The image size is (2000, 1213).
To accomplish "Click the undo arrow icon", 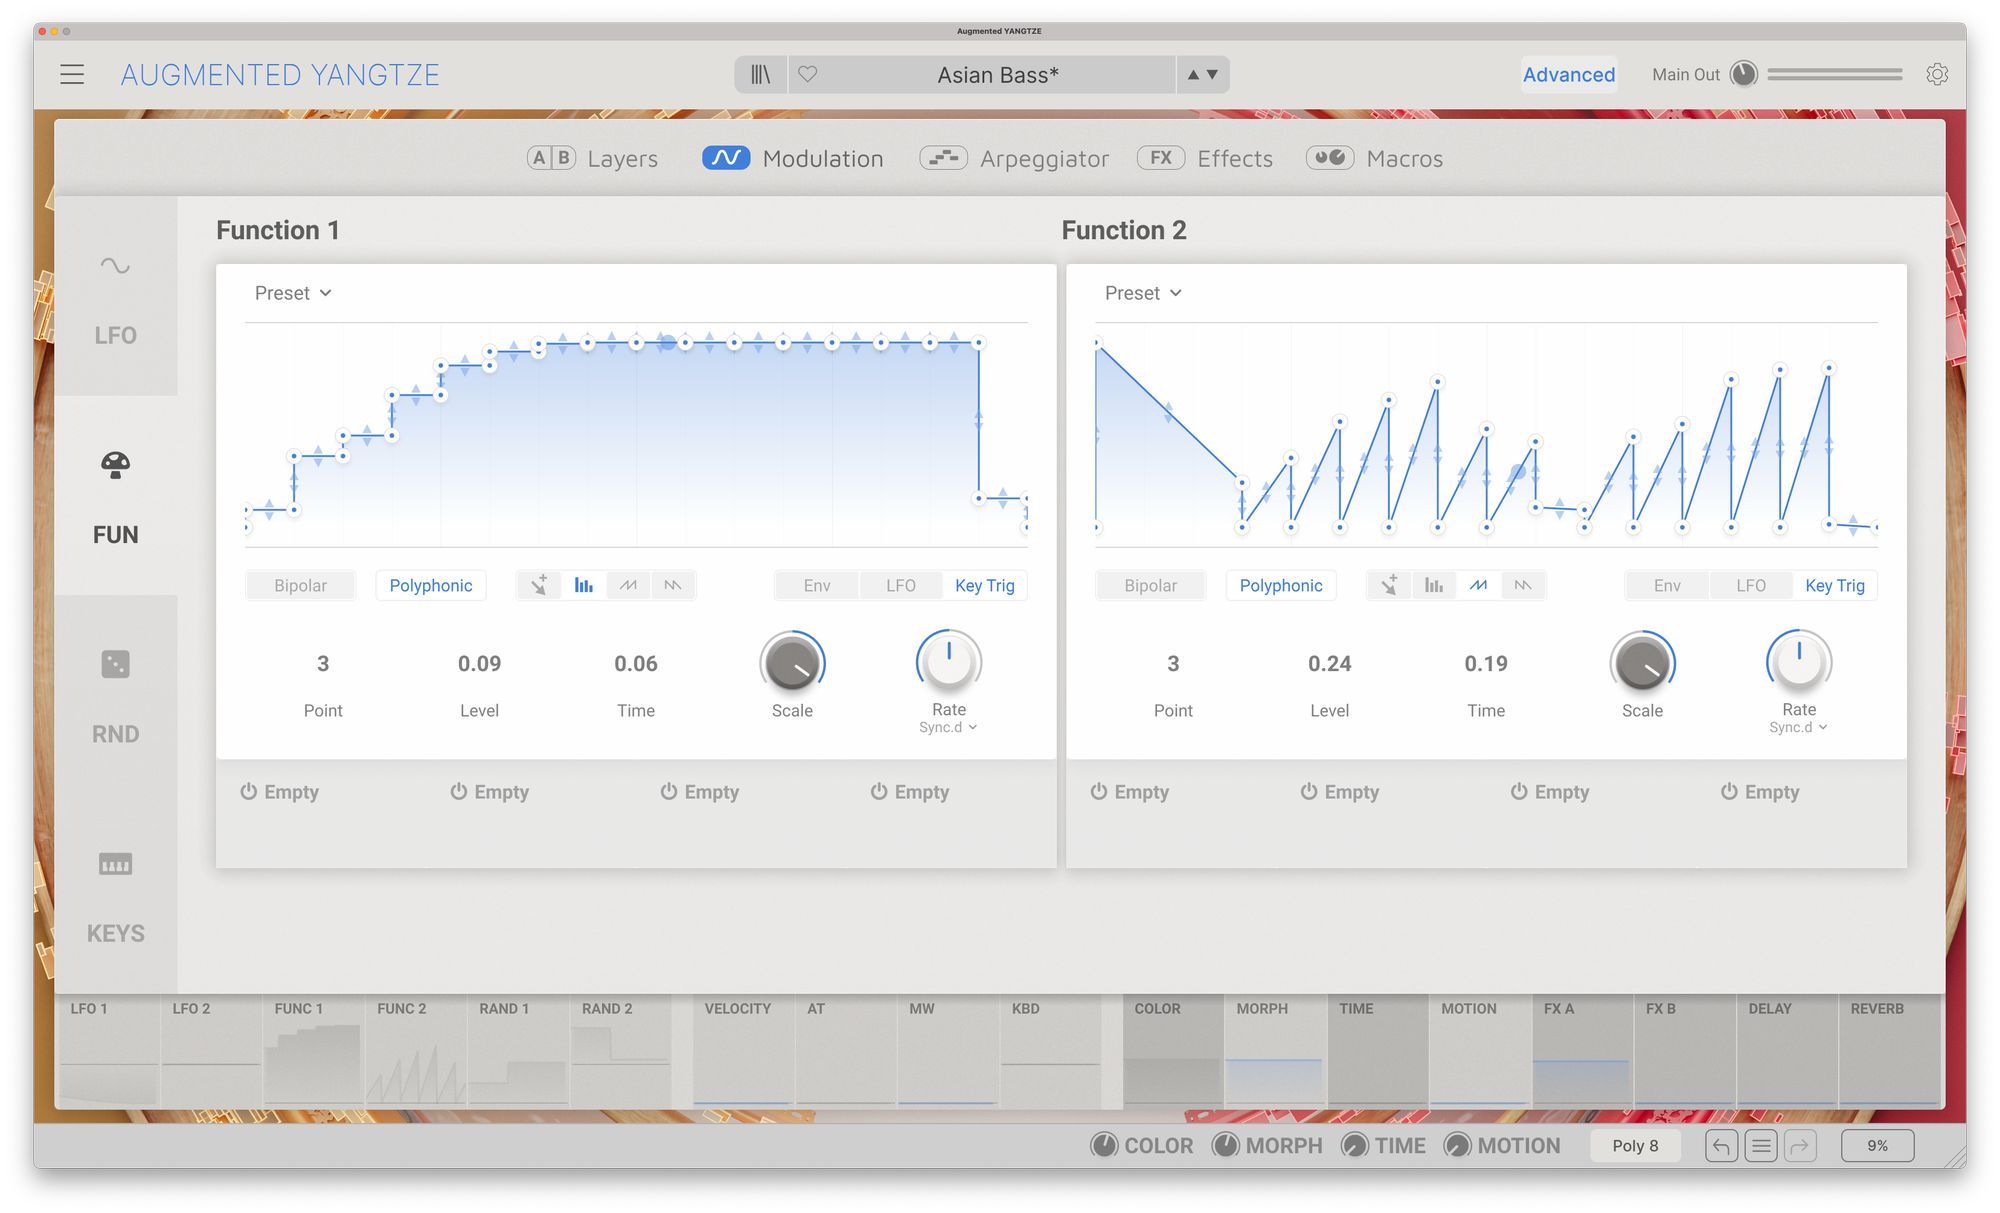I will tap(1721, 1146).
